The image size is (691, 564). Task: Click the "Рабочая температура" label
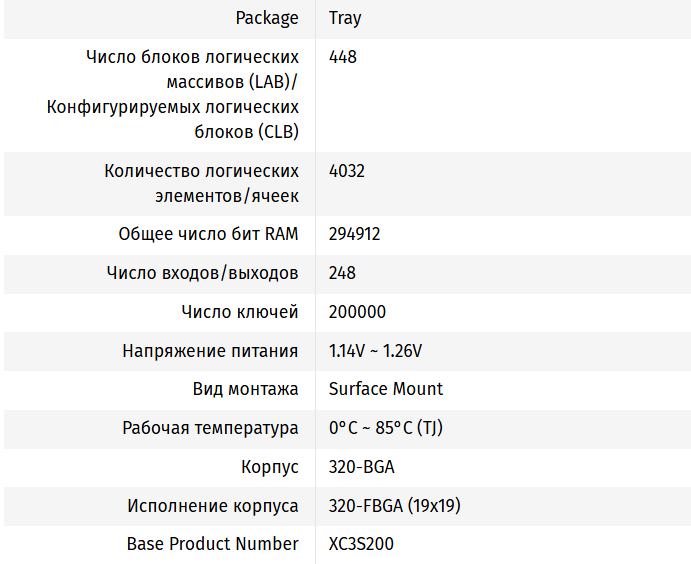pos(210,428)
